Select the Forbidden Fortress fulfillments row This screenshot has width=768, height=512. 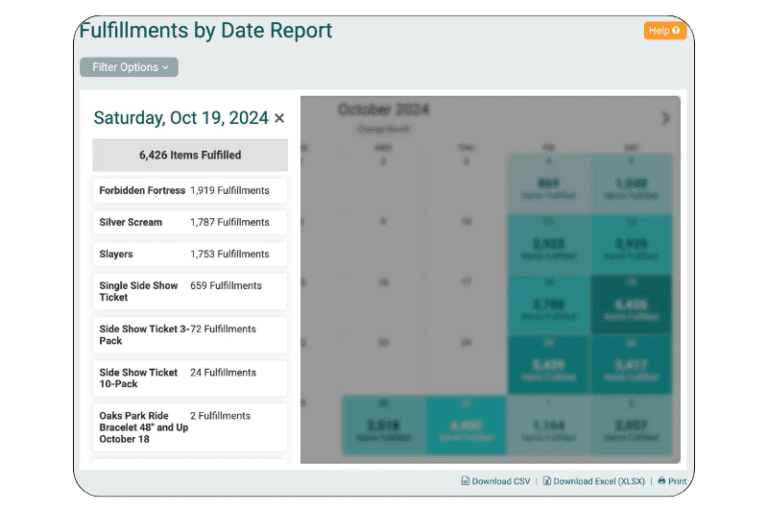189,190
